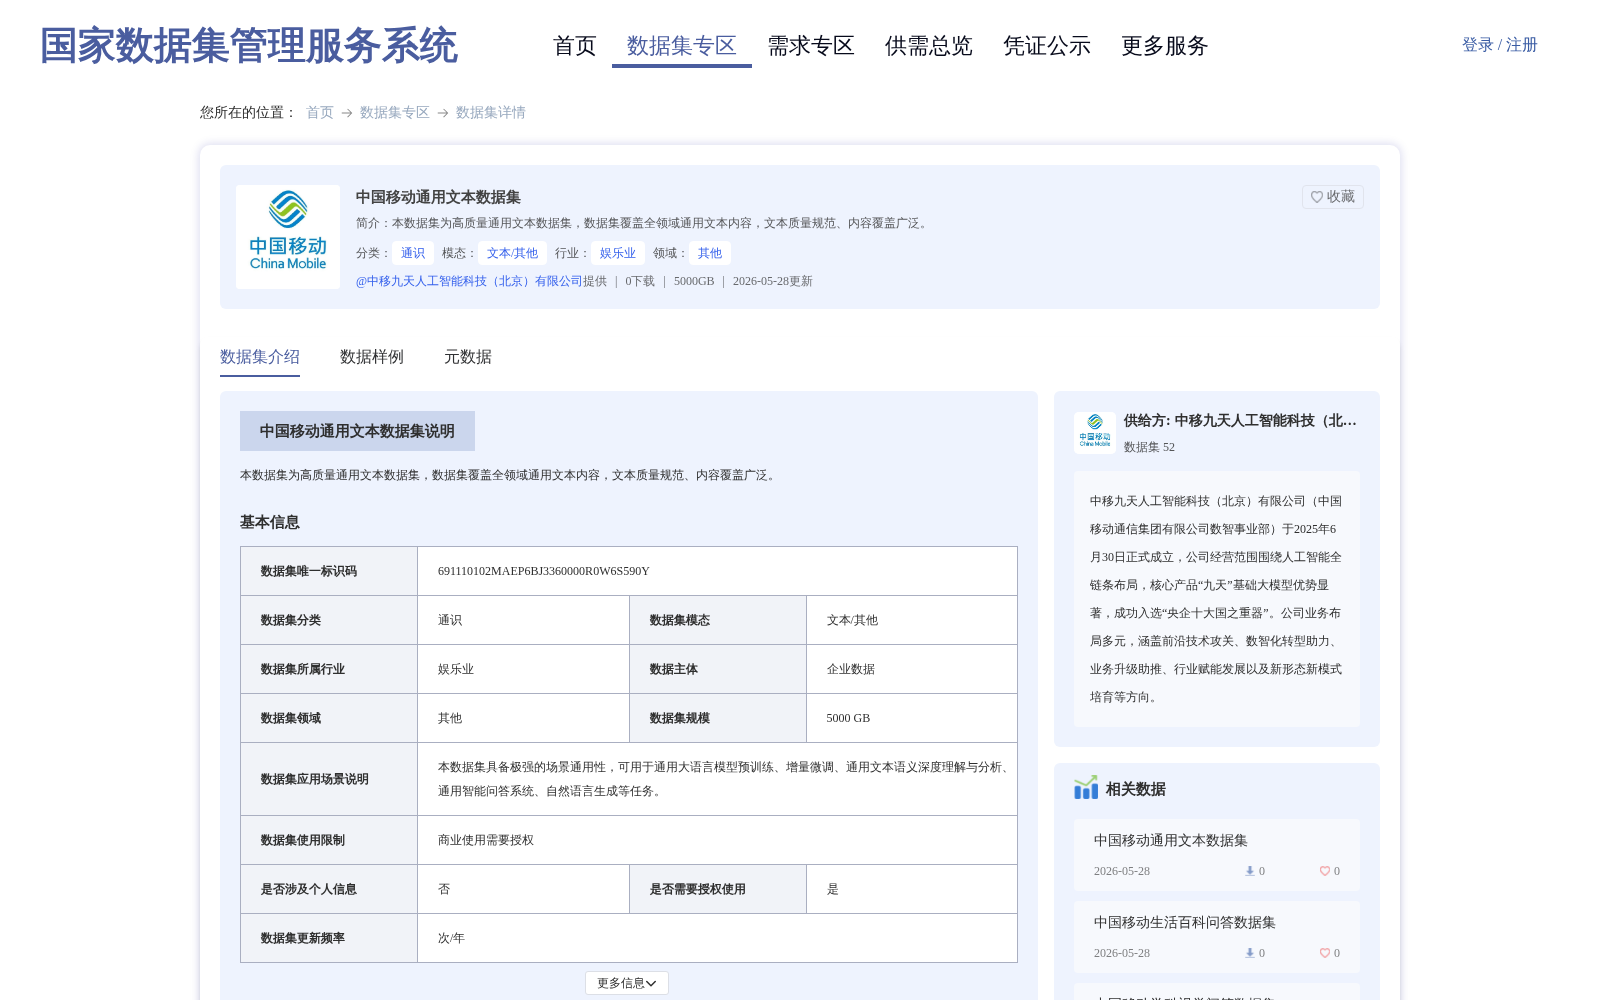1600x1000 pixels.
Task: Click heart icon on 中国移动生活百科问答数据集 card
Action: coord(1324,953)
